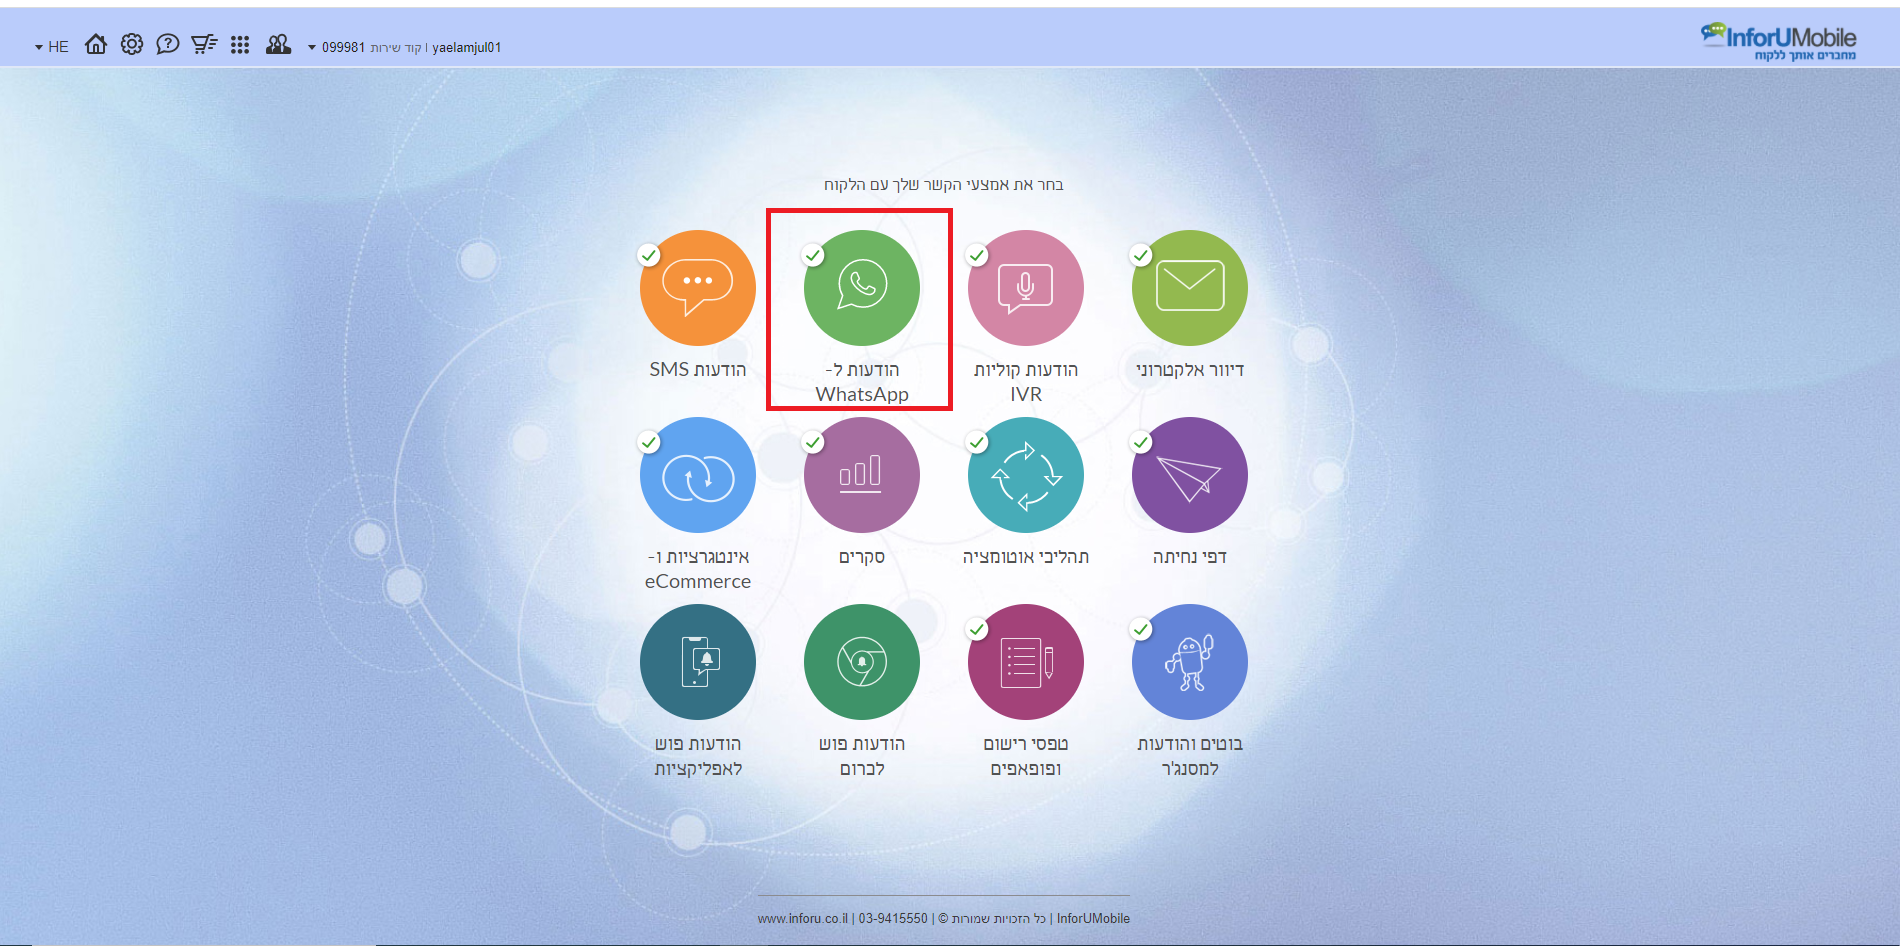The width and height of the screenshot is (1900, 946).
Task: Open help question bubble icon
Action: point(168,44)
